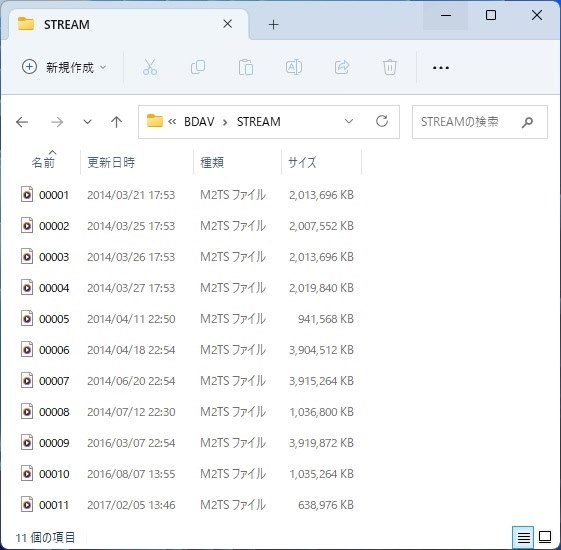Expand the recent locations chevron

click(x=87, y=122)
